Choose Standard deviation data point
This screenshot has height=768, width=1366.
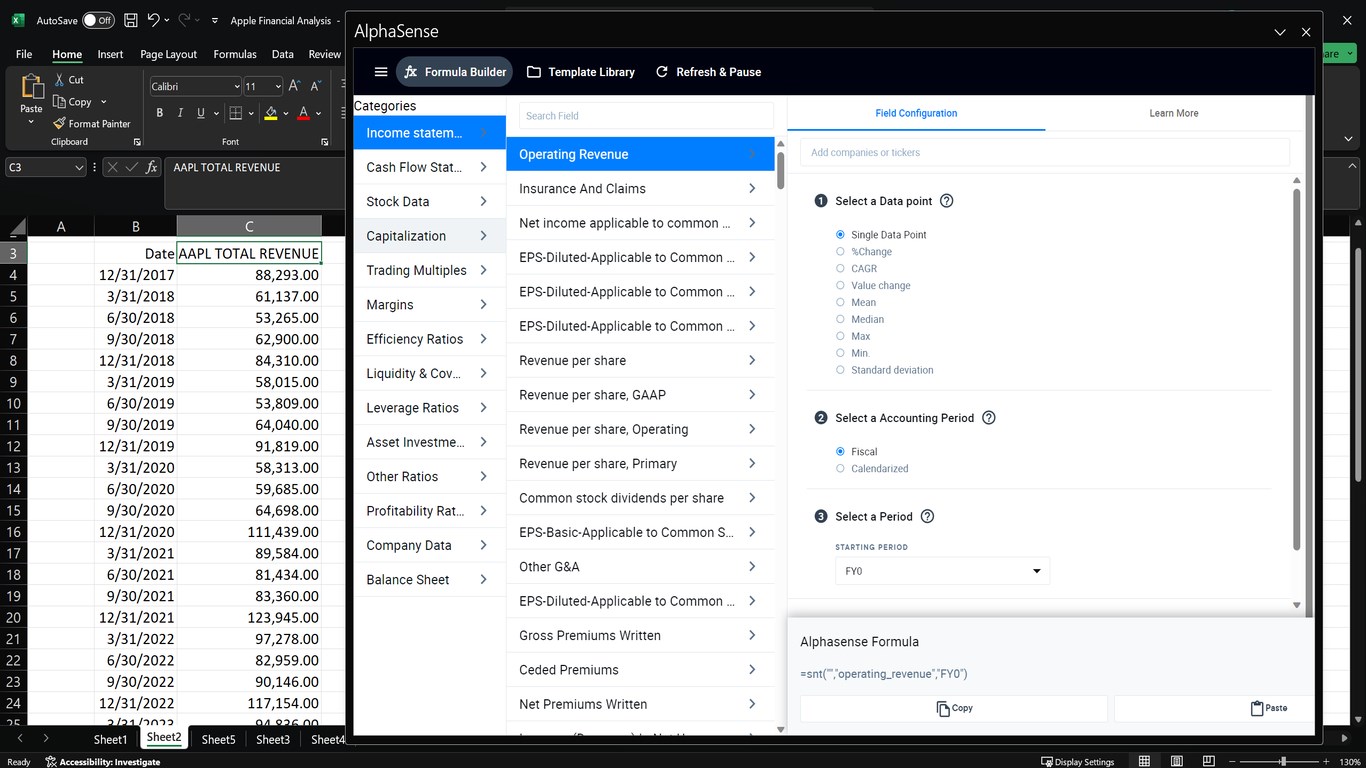(x=840, y=370)
